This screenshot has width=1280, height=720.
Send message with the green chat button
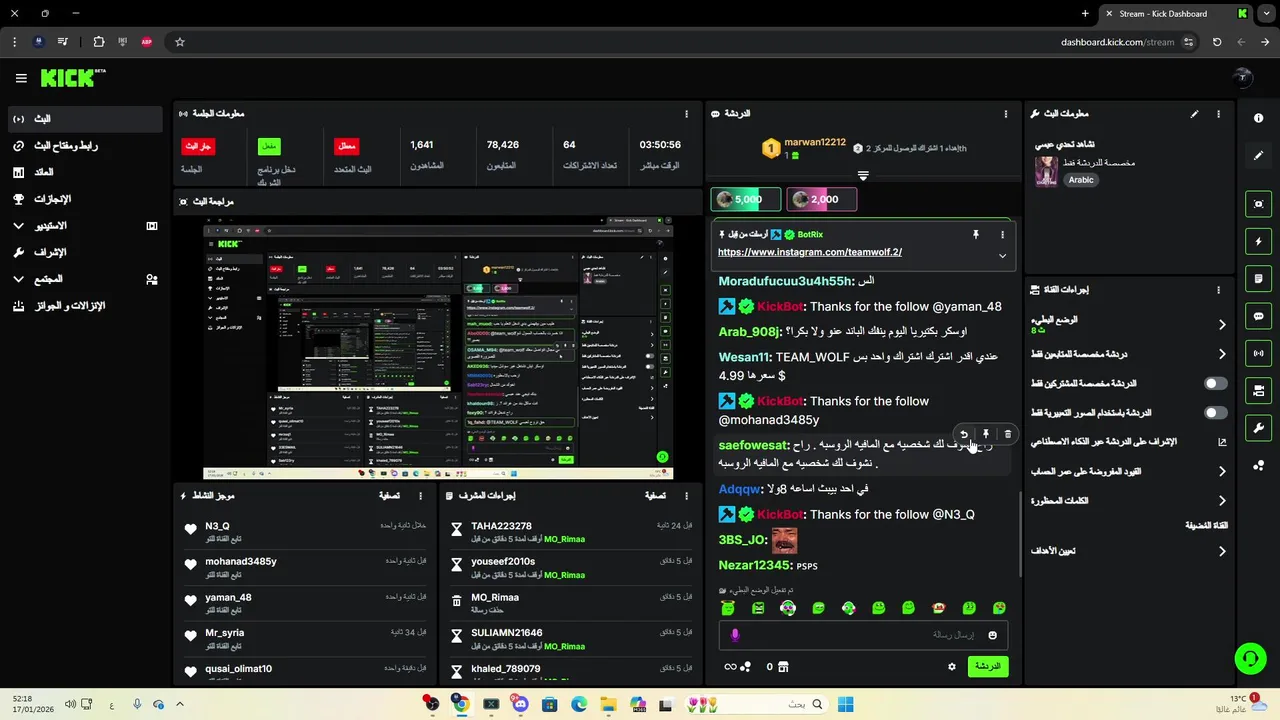988,666
